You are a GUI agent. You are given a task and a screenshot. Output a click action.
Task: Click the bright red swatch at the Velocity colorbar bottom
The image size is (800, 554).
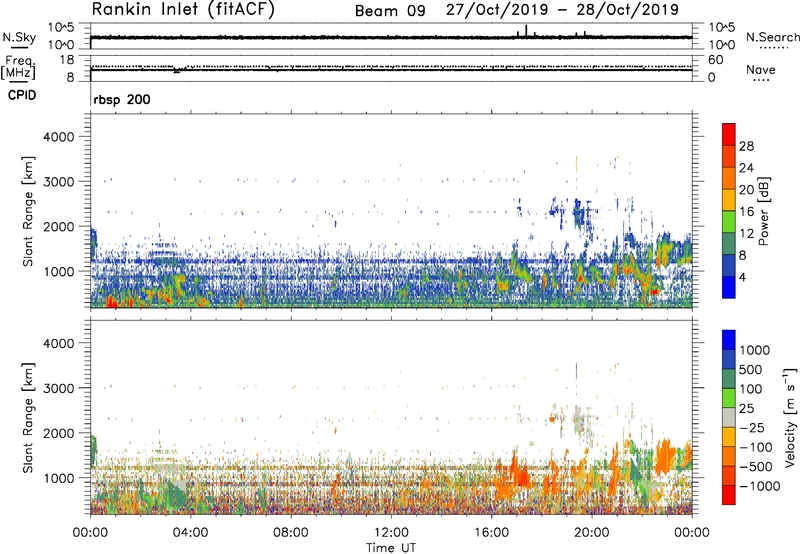729,495
